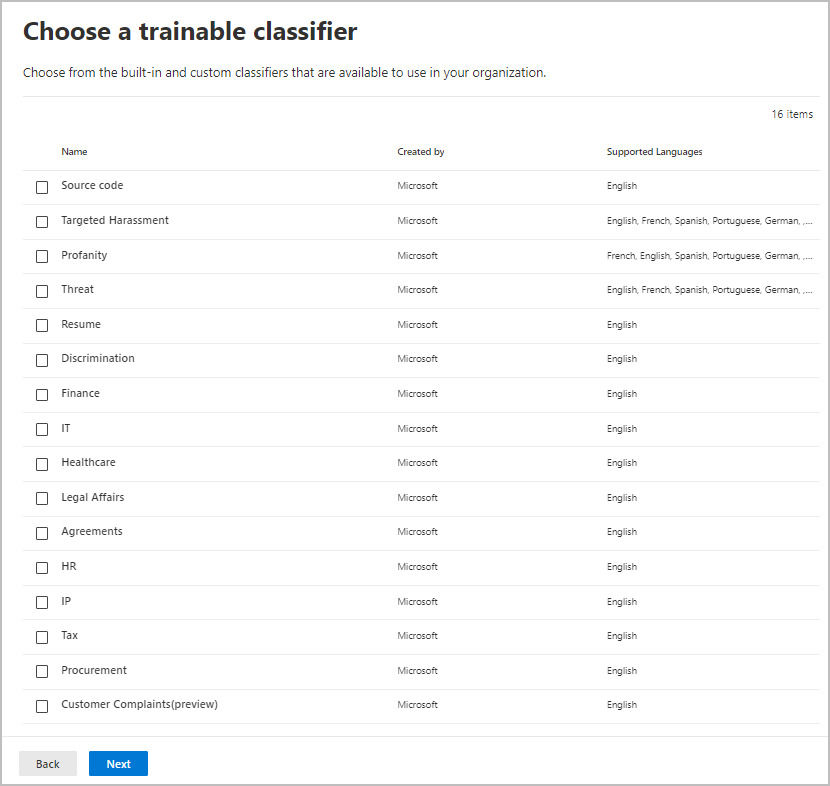Select the Tax classifier checkbox

coord(41,636)
